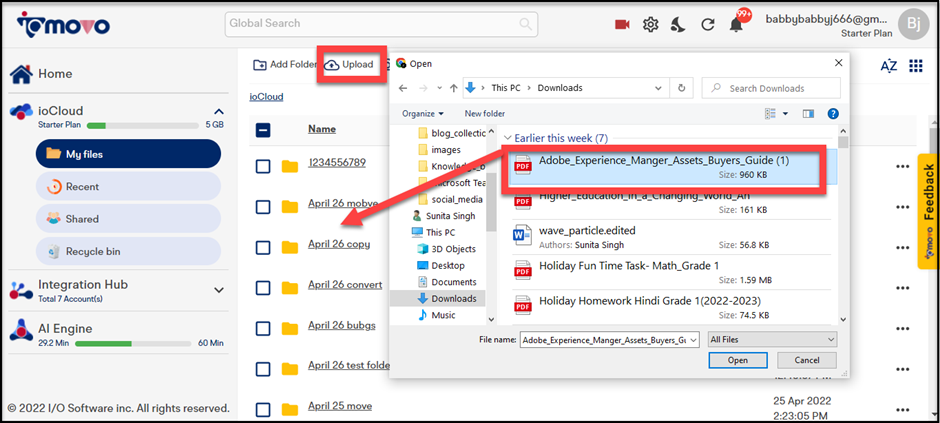Image resolution: width=940 pixels, height=423 pixels.
Task: Go up one level in Open dialog
Action: (x=454, y=87)
